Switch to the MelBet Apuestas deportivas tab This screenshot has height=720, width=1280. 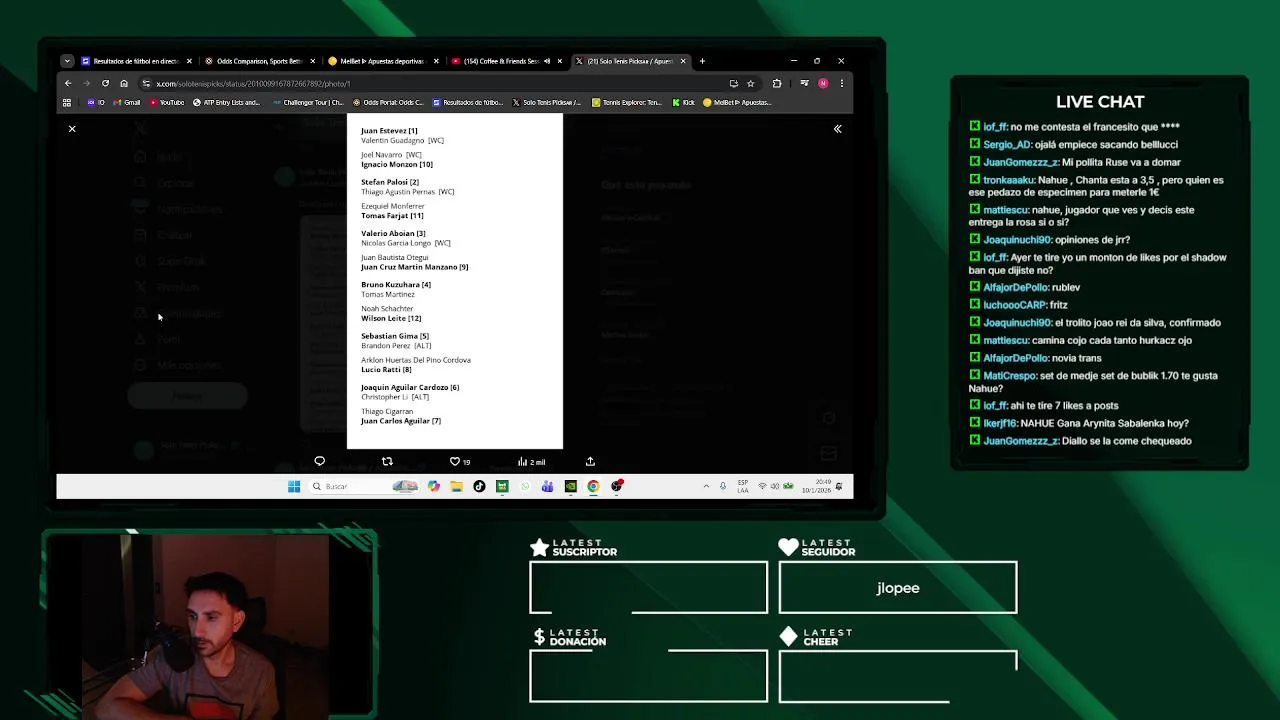click(383, 61)
